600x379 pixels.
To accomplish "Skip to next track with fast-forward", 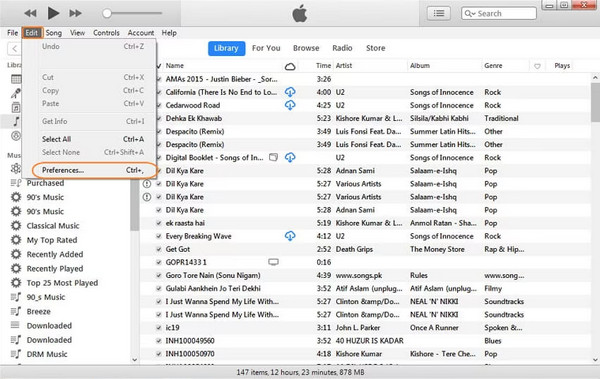I will click(x=75, y=13).
